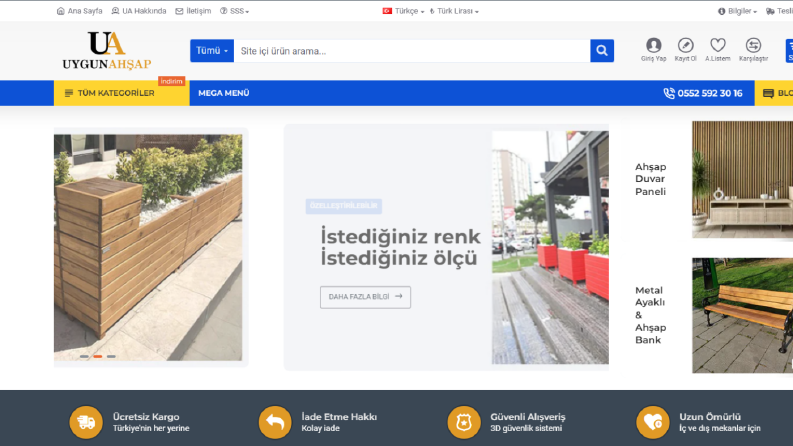
Task: Open Metal Ayaklı & Ahşap Bank link
Action: click(650, 315)
